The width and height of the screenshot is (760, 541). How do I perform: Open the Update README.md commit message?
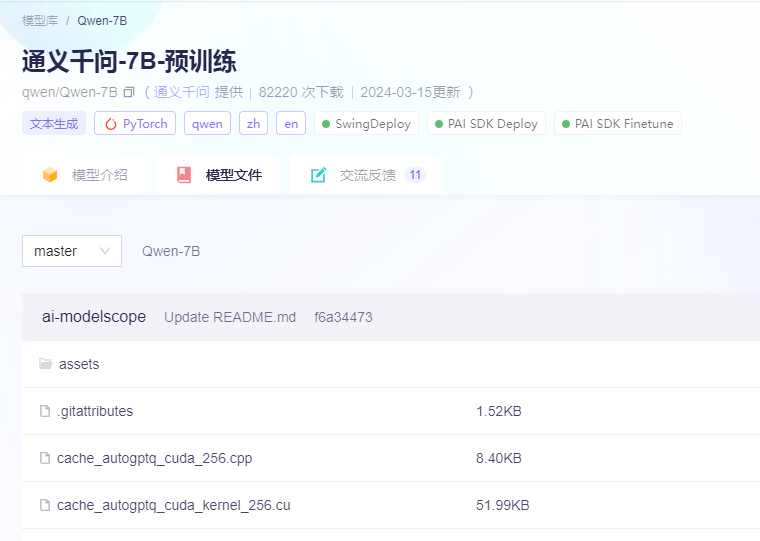coord(230,317)
